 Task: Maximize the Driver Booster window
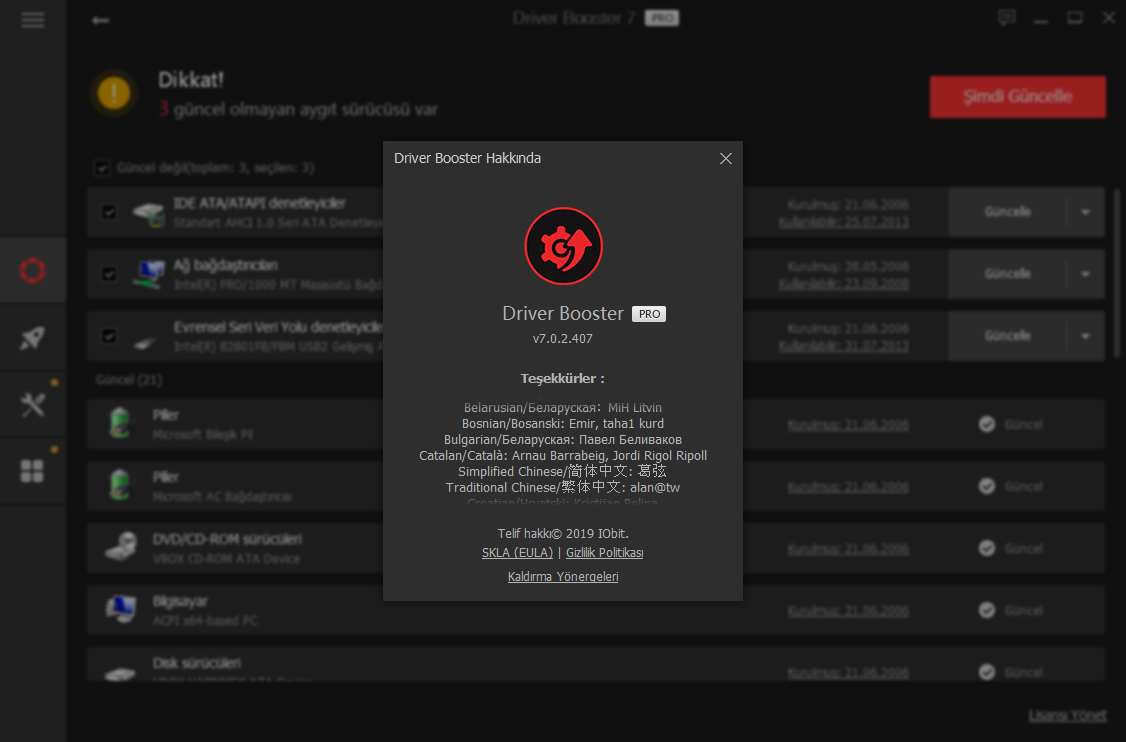coord(1074,18)
